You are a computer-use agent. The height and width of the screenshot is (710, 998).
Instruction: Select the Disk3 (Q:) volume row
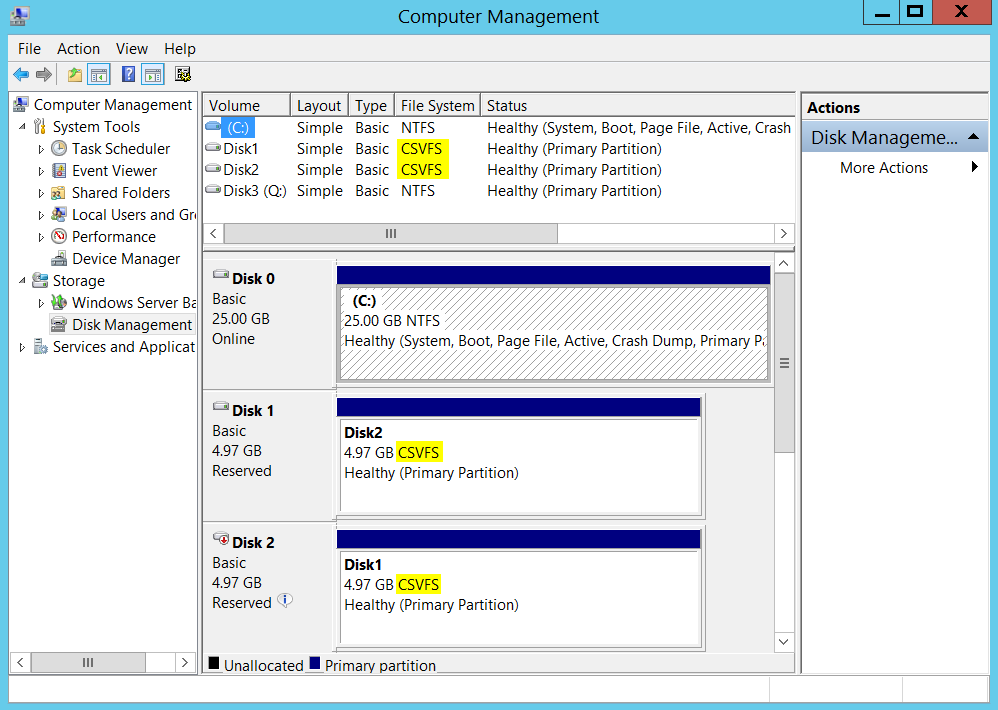pos(255,191)
